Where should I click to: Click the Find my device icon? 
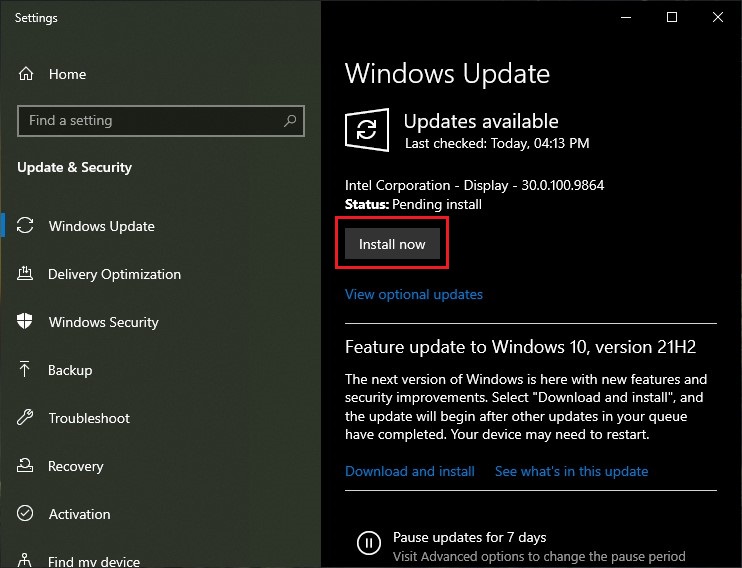click(25, 560)
